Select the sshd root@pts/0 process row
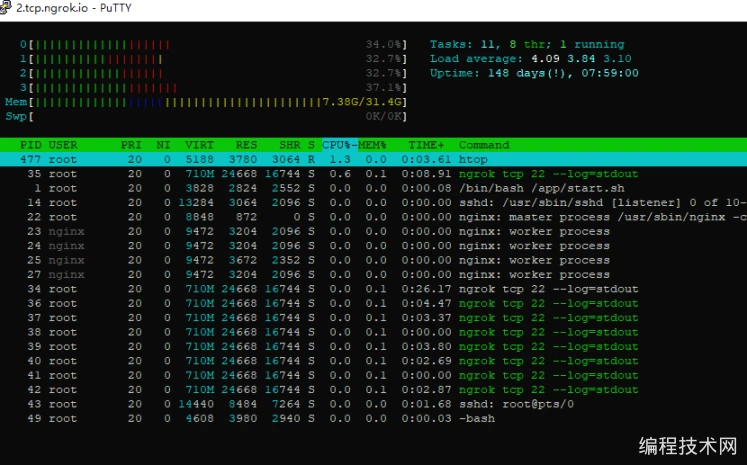The image size is (747, 465). (x=300, y=404)
